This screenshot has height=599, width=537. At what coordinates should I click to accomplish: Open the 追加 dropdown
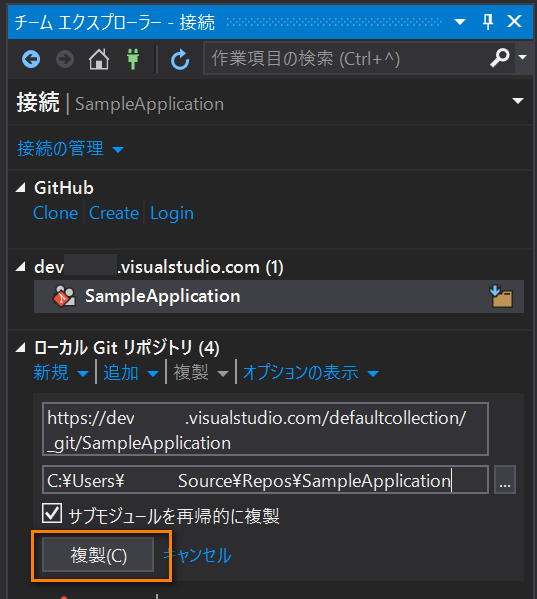point(131,372)
